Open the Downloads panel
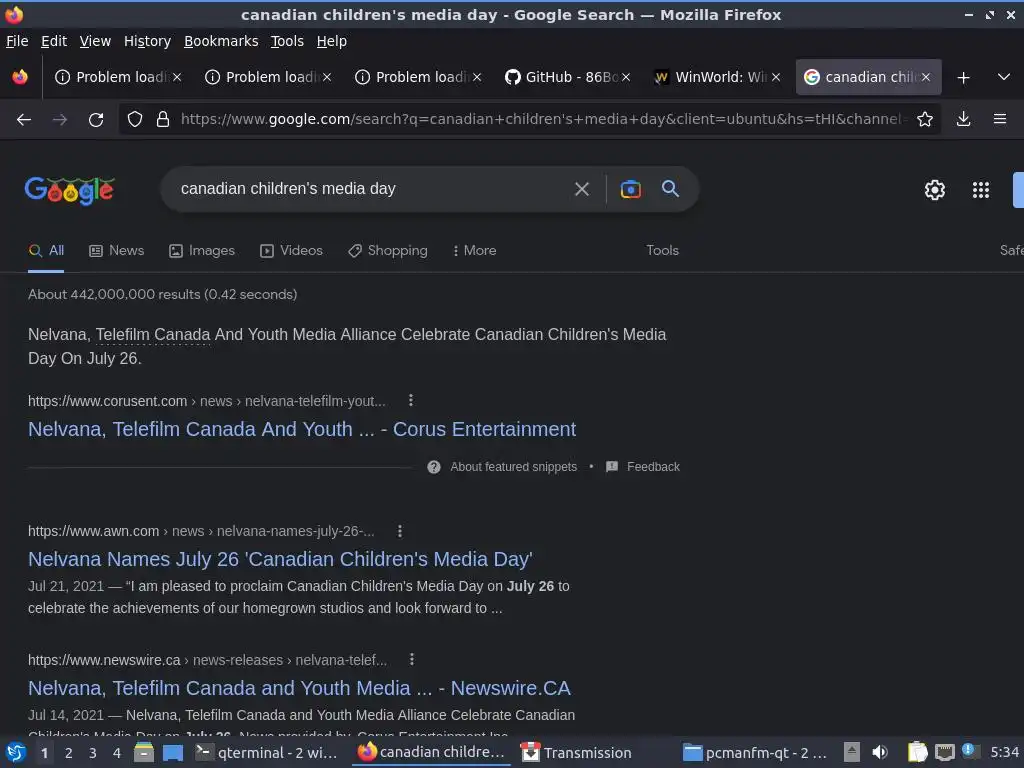 coord(963,120)
